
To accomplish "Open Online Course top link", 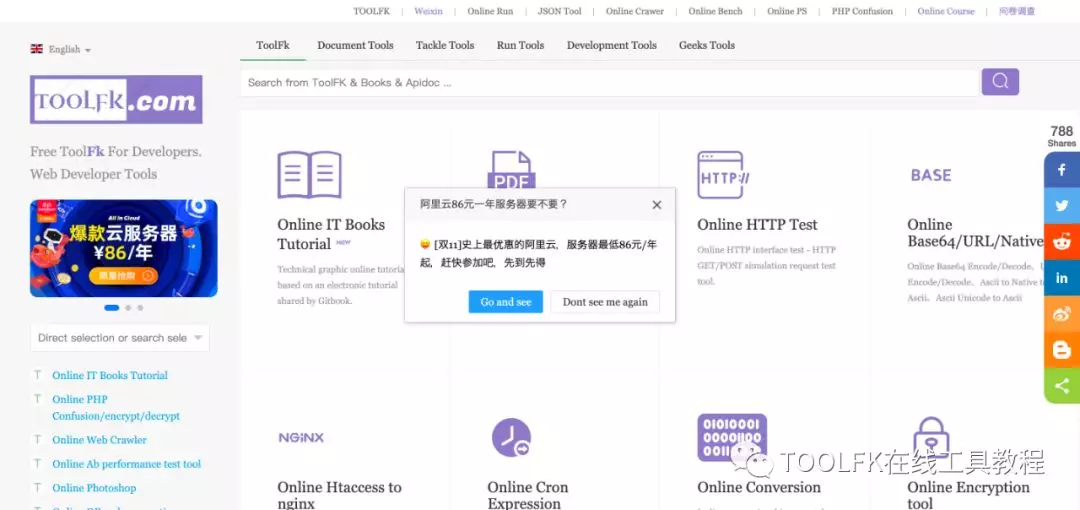I will [946, 11].
